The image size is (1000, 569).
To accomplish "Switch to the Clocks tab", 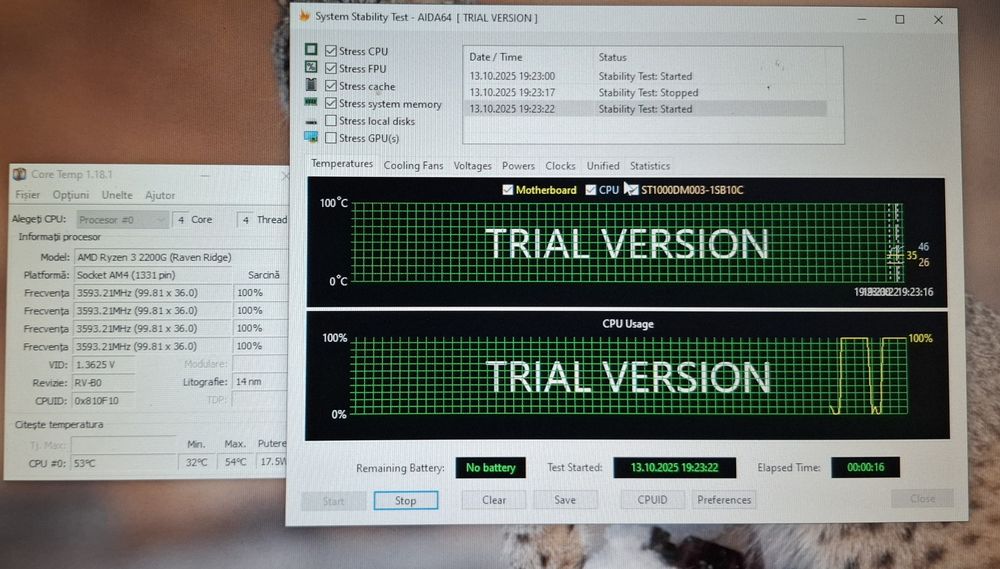I will pos(560,165).
